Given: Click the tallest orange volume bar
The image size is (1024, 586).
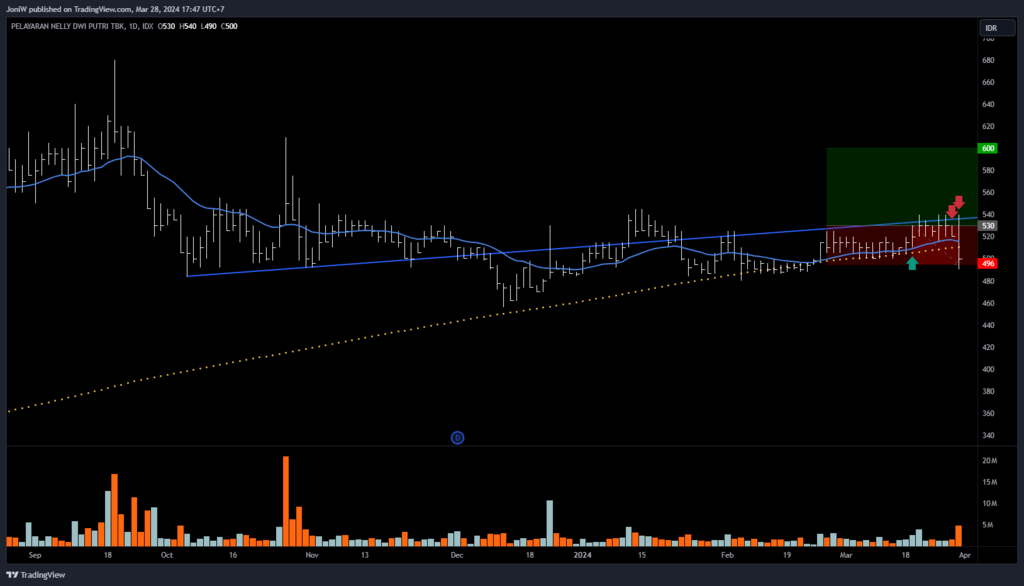Looking at the screenshot, I should (286, 500).
